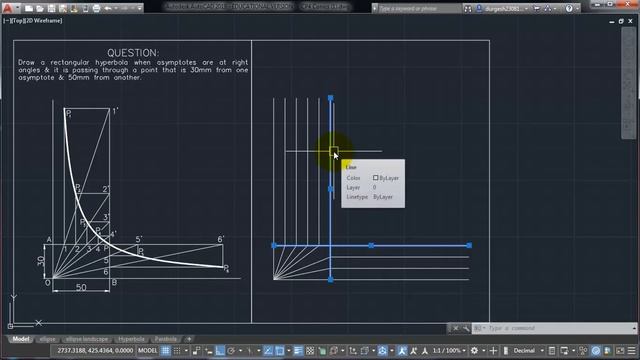Screen dimensions: 640x360
Task: Expand Polar Tracking angle dropdown
Action: coord(240,351)
